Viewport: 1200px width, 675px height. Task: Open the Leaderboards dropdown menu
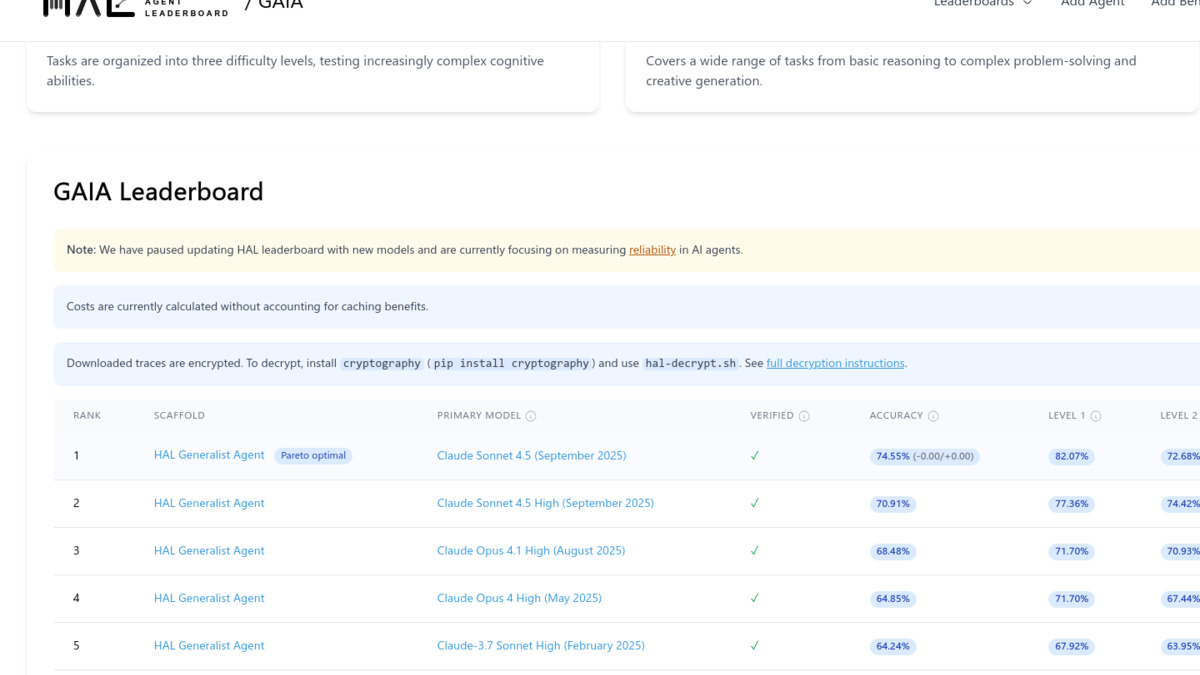(982, 4)
